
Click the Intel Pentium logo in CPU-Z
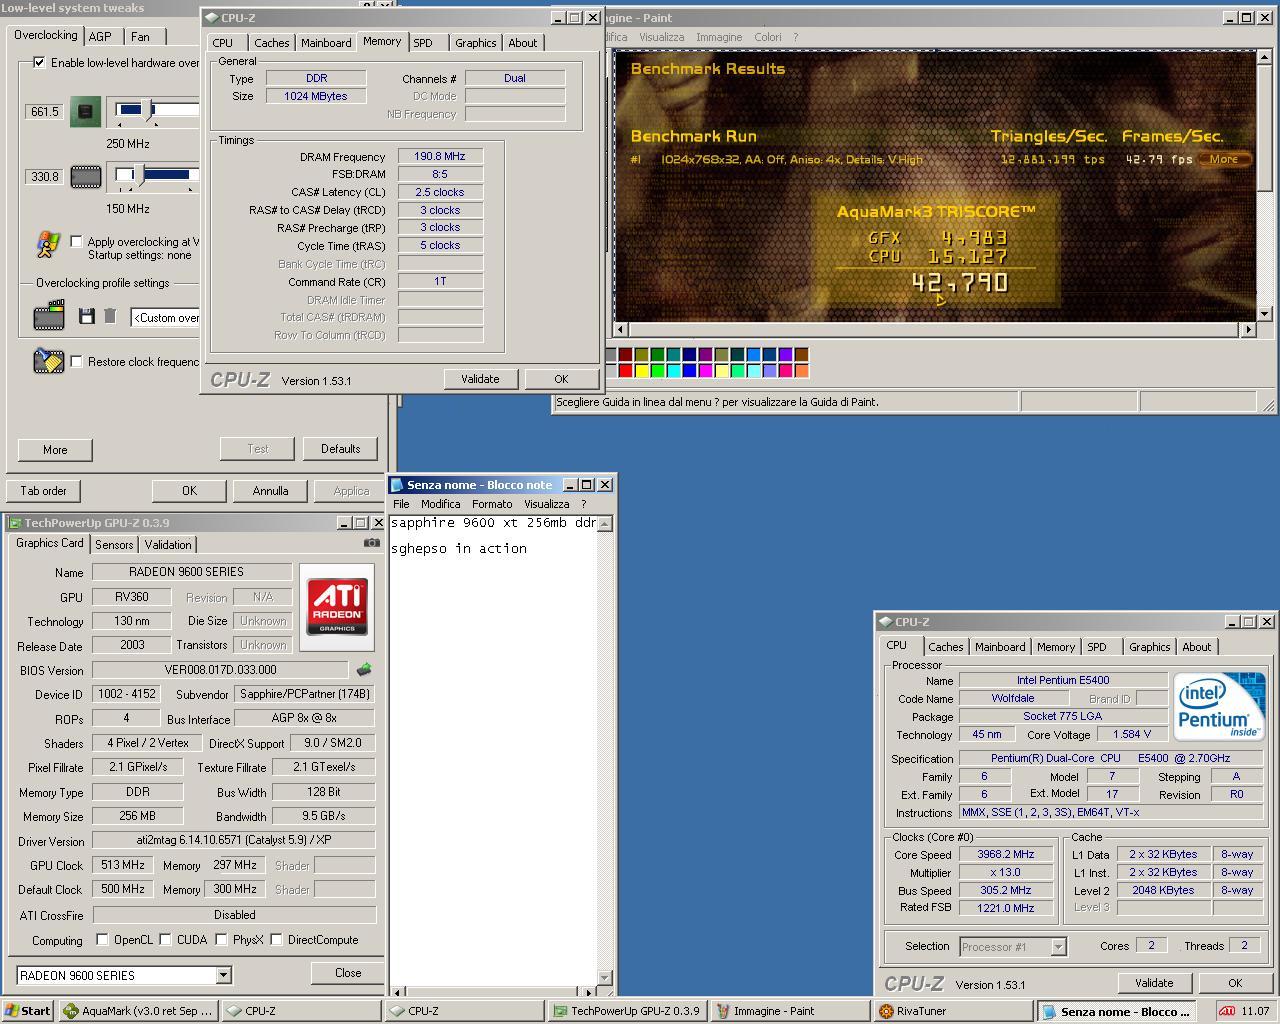[1219, 705]
